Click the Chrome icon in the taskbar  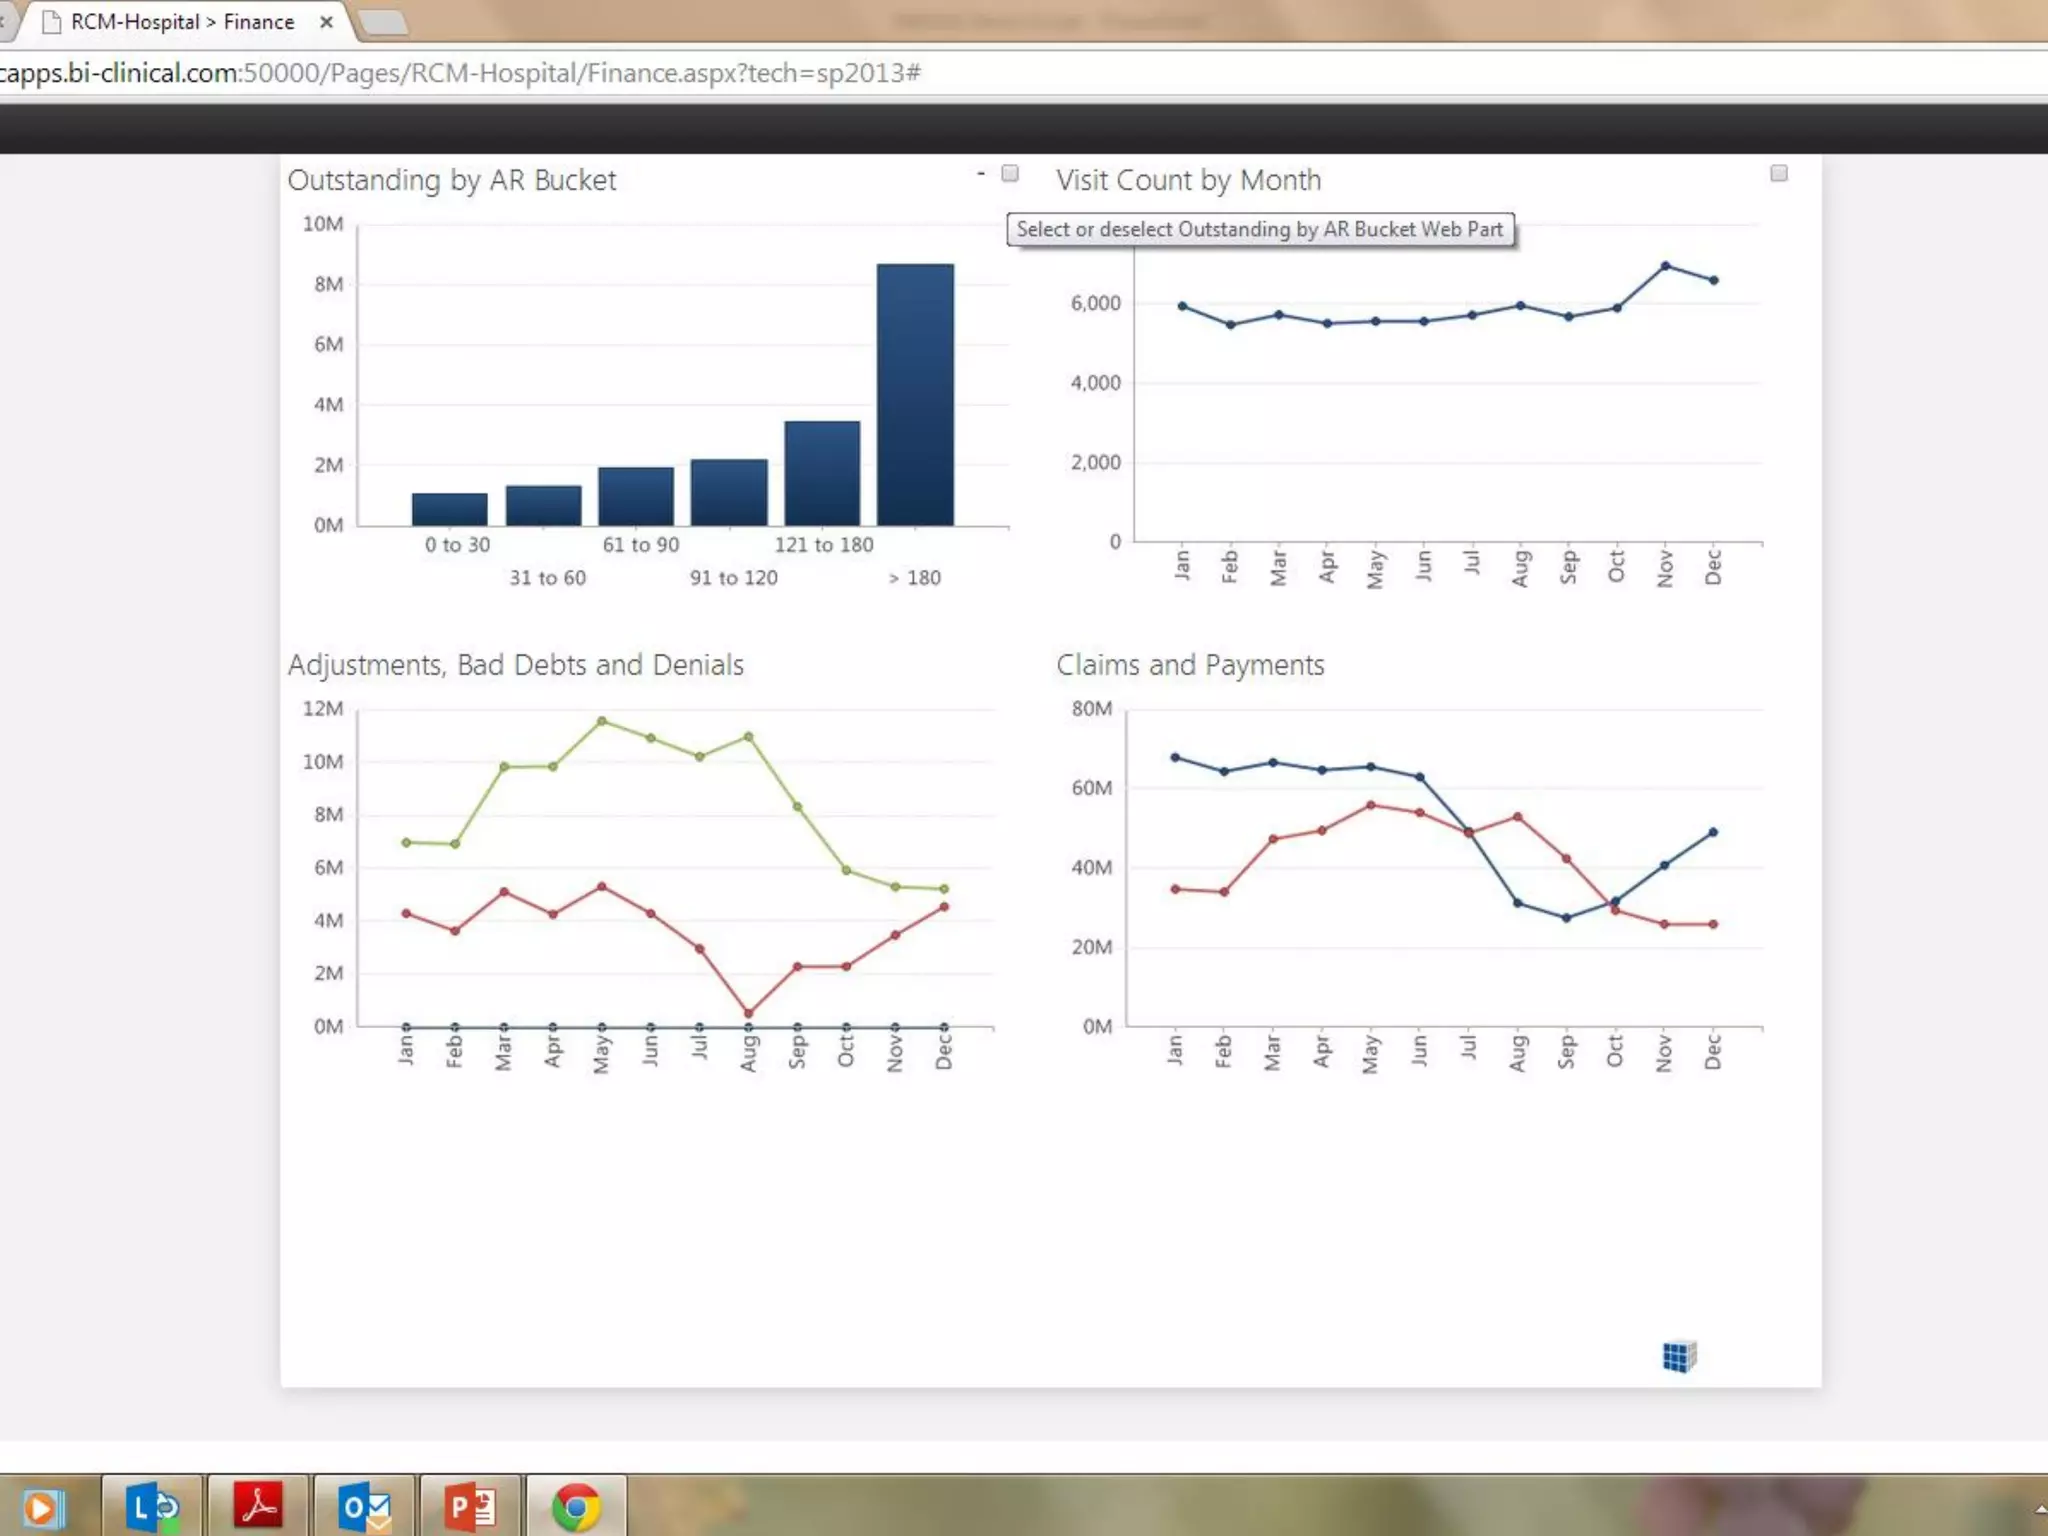[576, 1506]
